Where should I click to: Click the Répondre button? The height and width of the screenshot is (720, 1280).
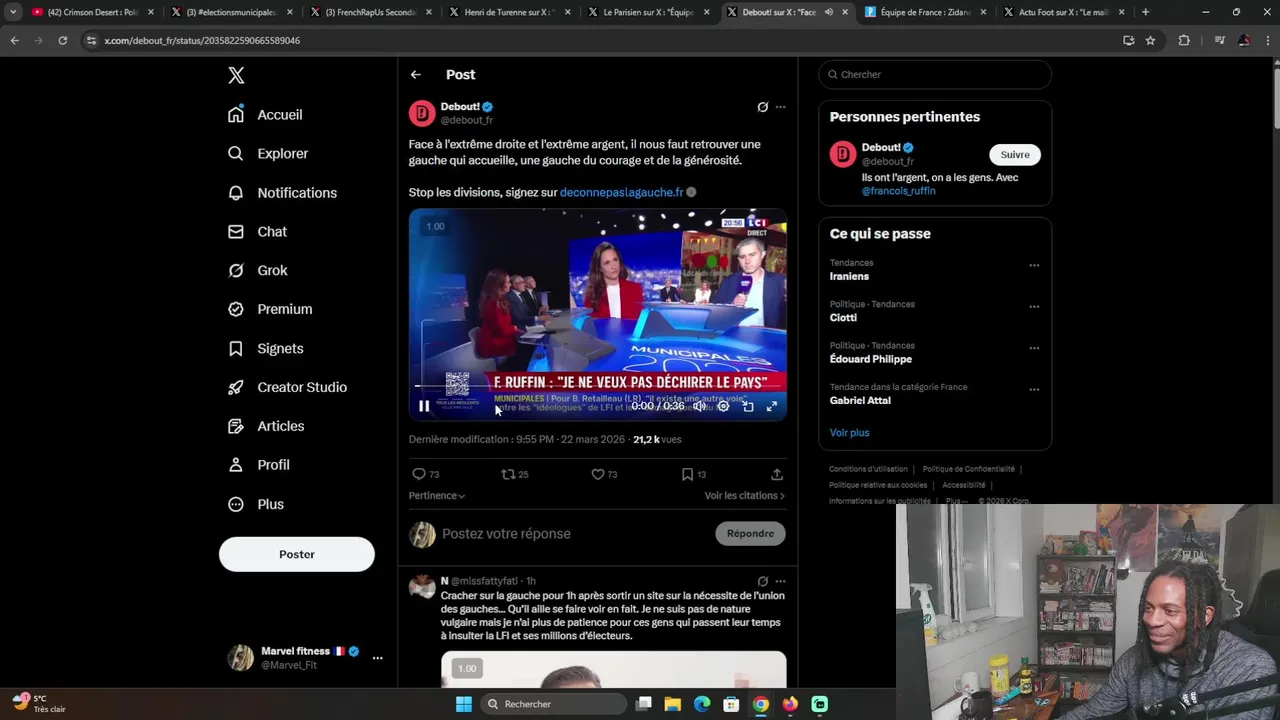tap(751, 534)
